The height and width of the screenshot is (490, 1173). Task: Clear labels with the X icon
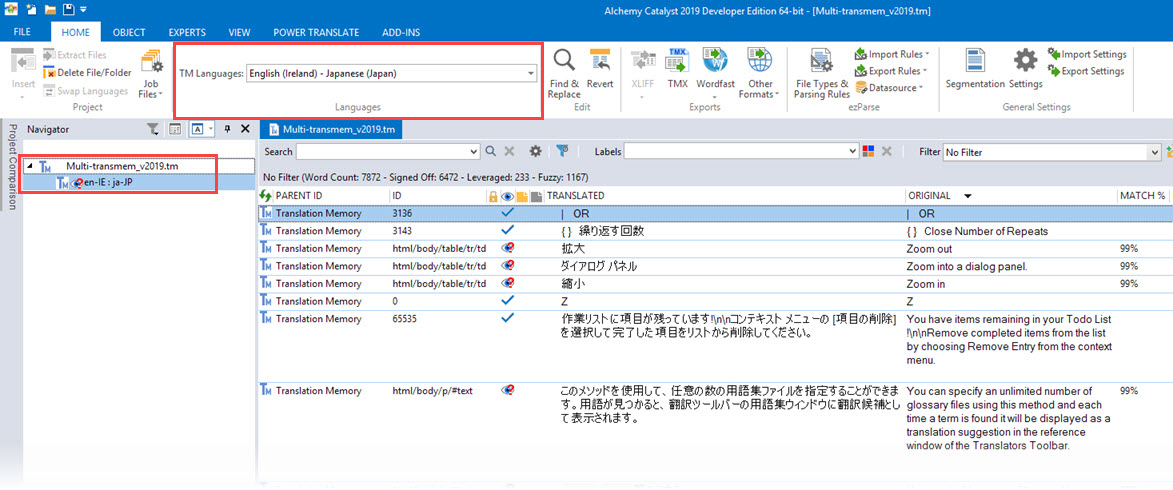pyautogui.click(x=886, y=151)
